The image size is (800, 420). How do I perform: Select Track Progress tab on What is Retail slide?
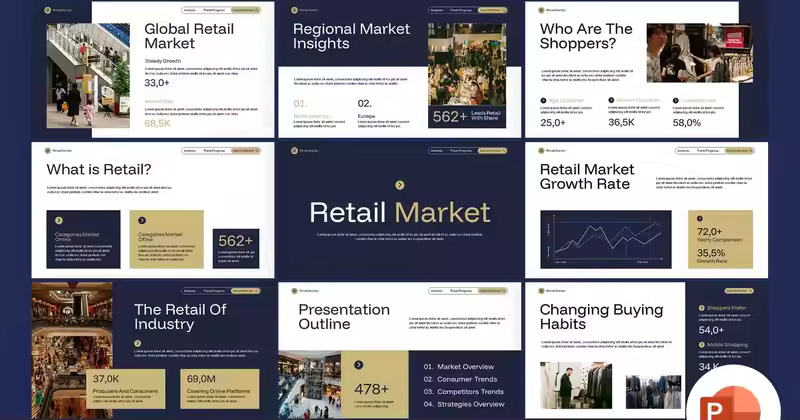214,151
